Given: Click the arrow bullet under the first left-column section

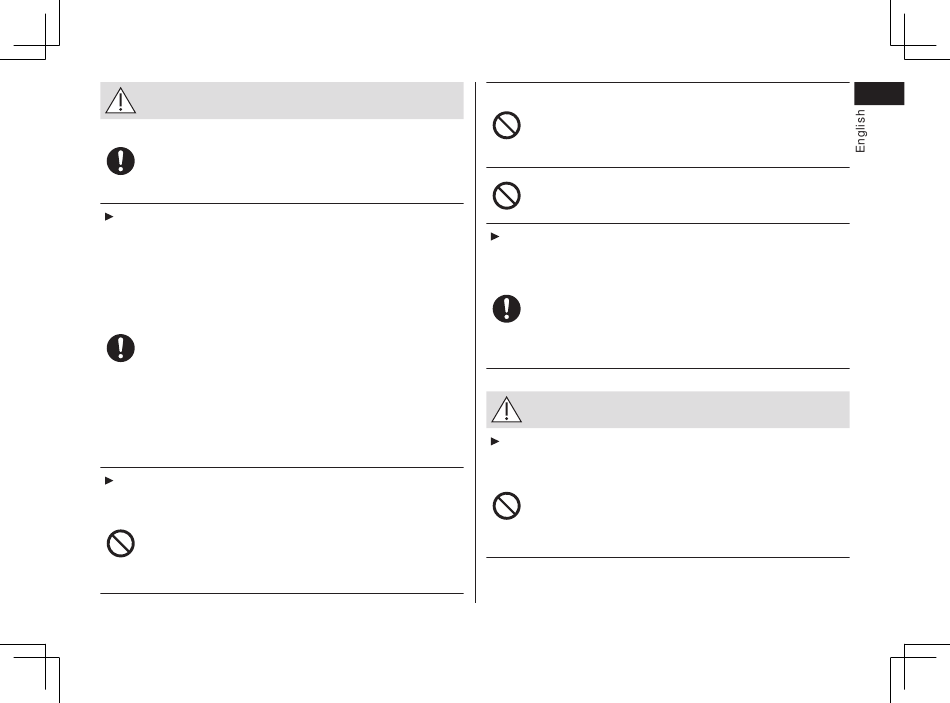Looking at the screenshot, I should click(109, 217).
